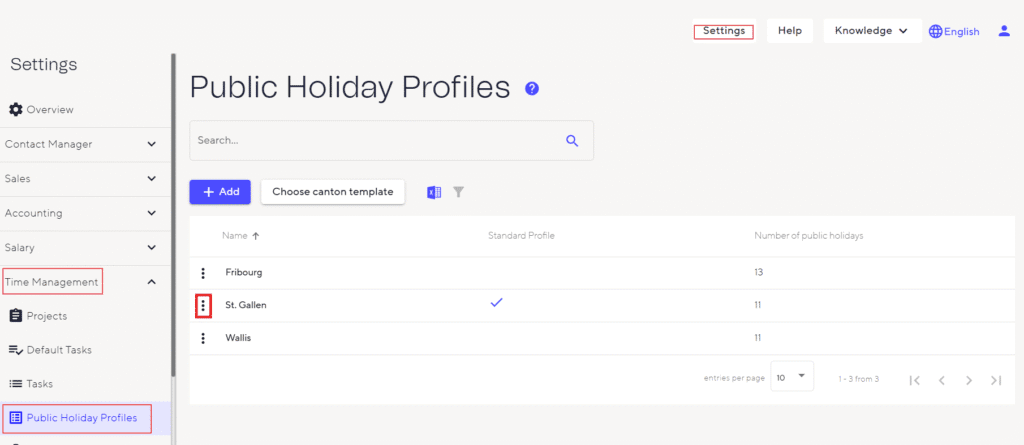Open the user profile icon
Image resolution: width=1024 pixels, height=445 pixels.
pos(1004,31)
